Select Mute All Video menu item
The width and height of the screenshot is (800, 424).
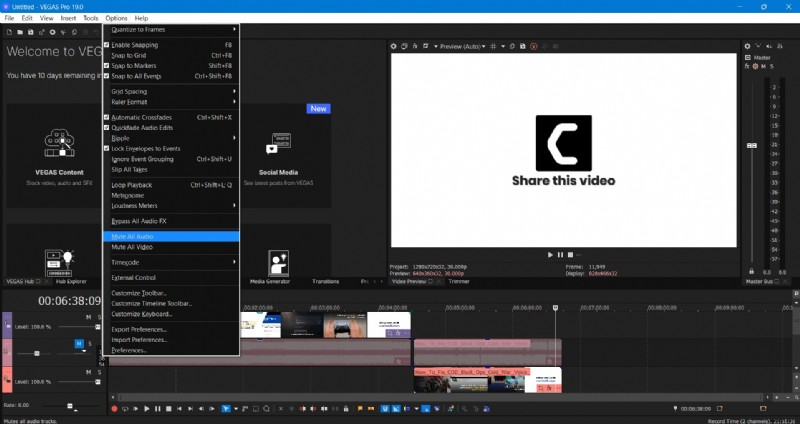171,247
